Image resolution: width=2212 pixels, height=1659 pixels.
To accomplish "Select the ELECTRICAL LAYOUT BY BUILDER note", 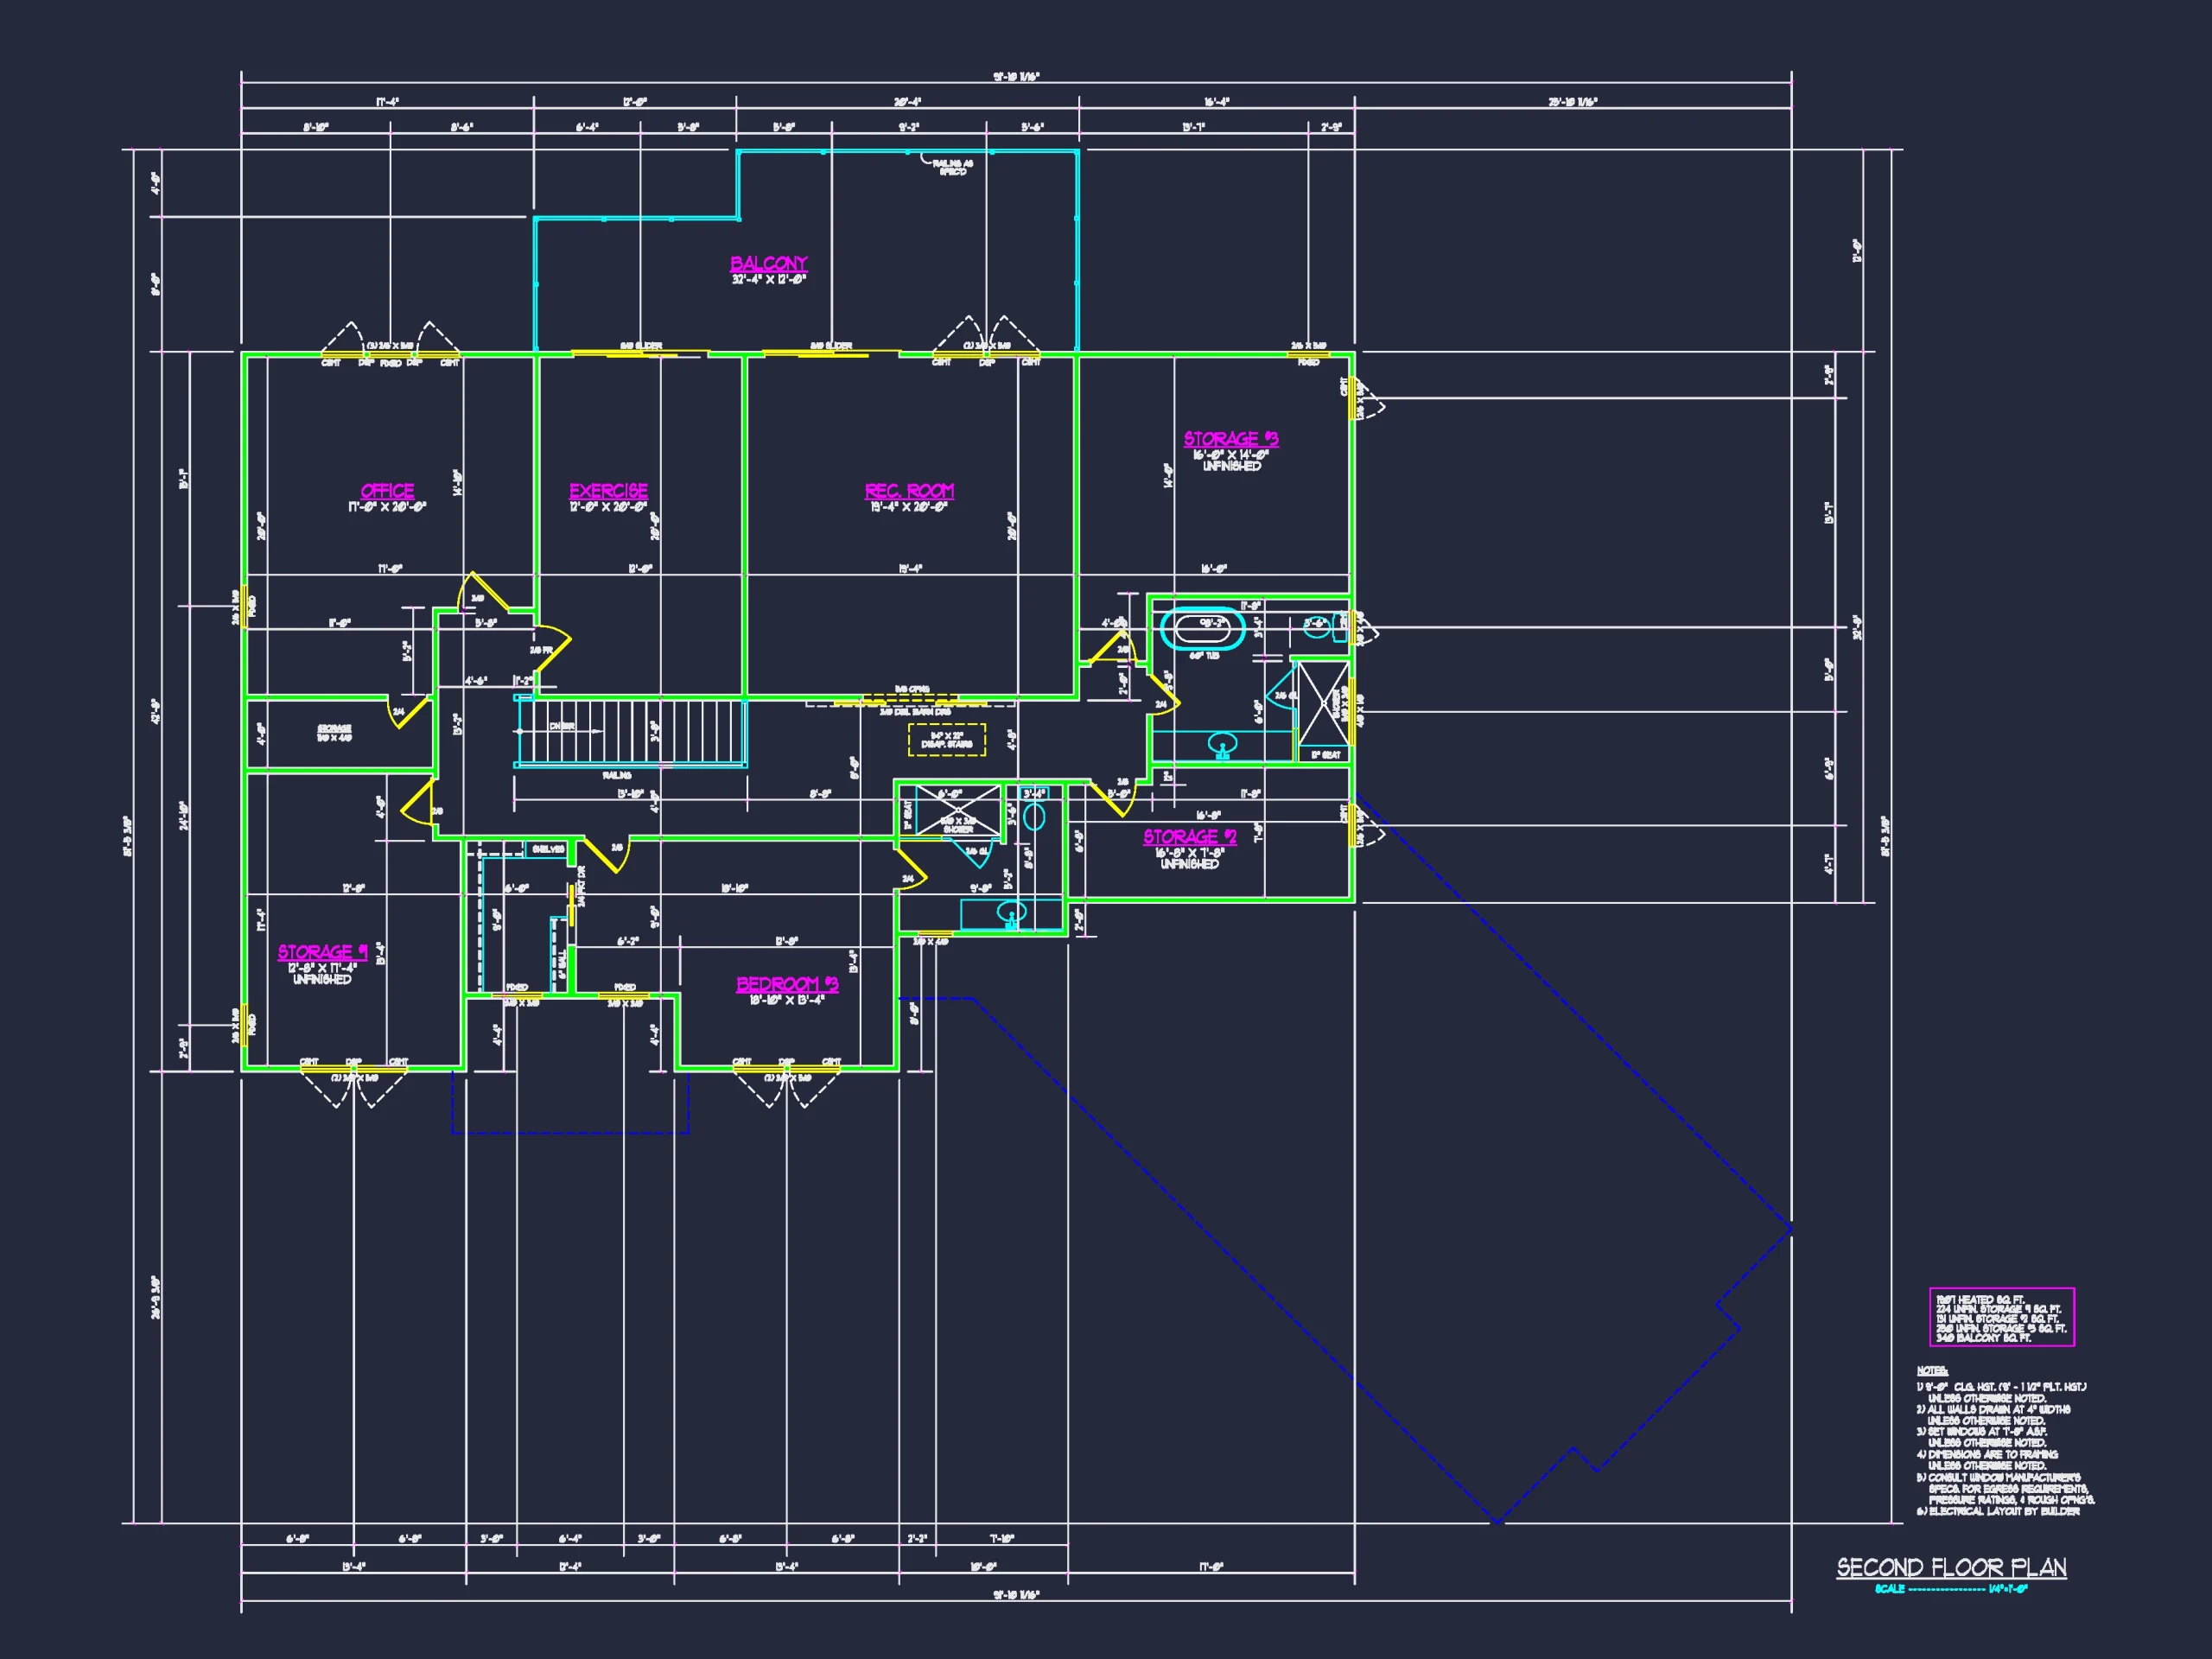I will 1998,1511.
